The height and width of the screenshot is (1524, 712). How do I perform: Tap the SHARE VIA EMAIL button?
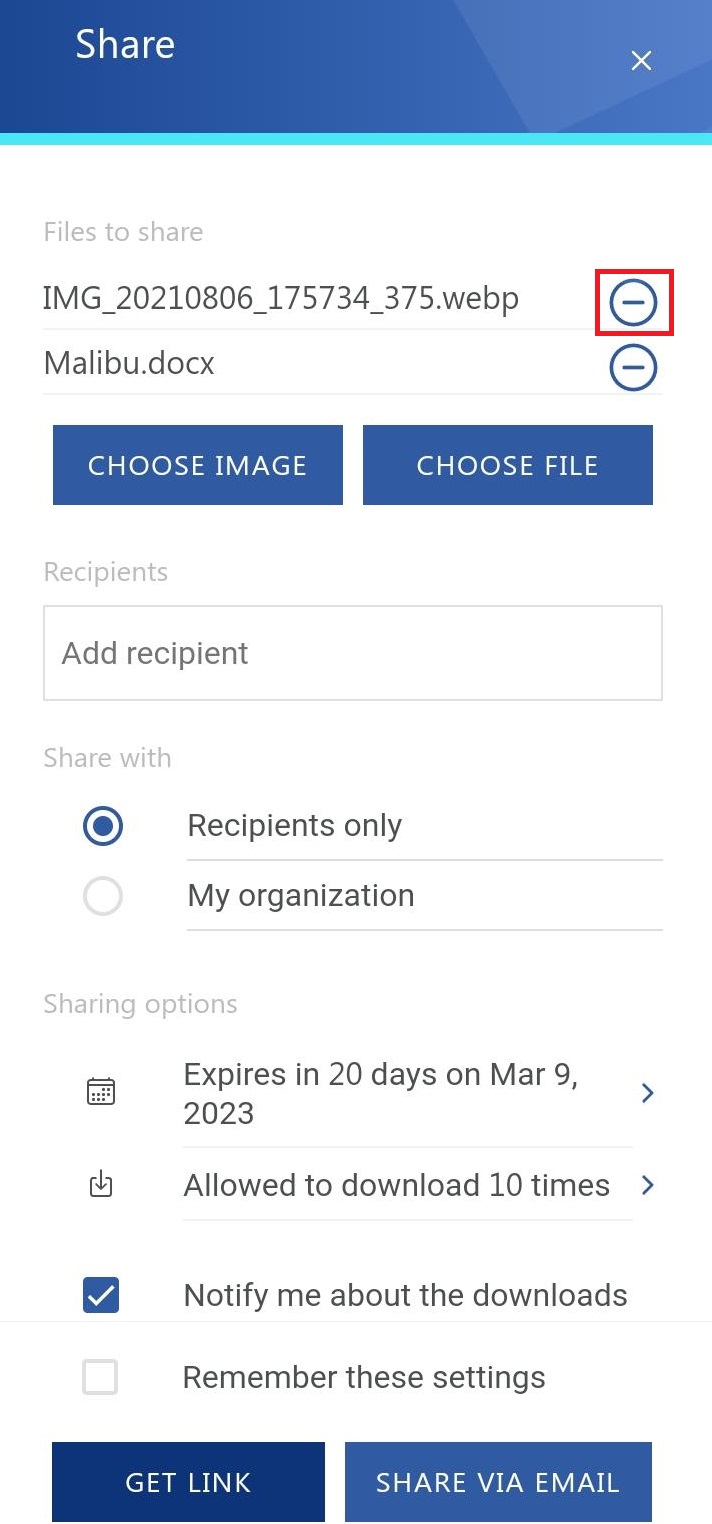click(498, 1482)
